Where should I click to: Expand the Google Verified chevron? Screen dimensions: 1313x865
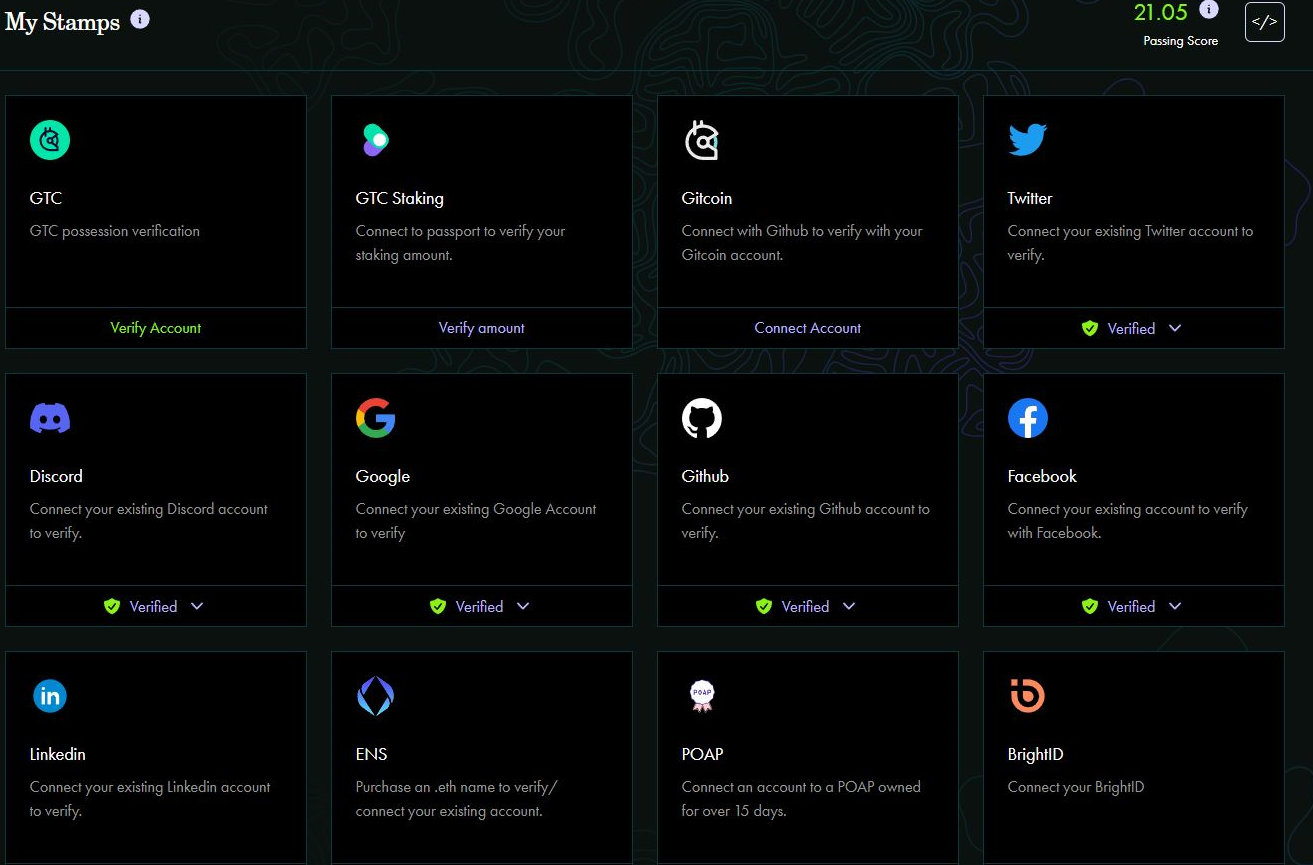(523, 606)
